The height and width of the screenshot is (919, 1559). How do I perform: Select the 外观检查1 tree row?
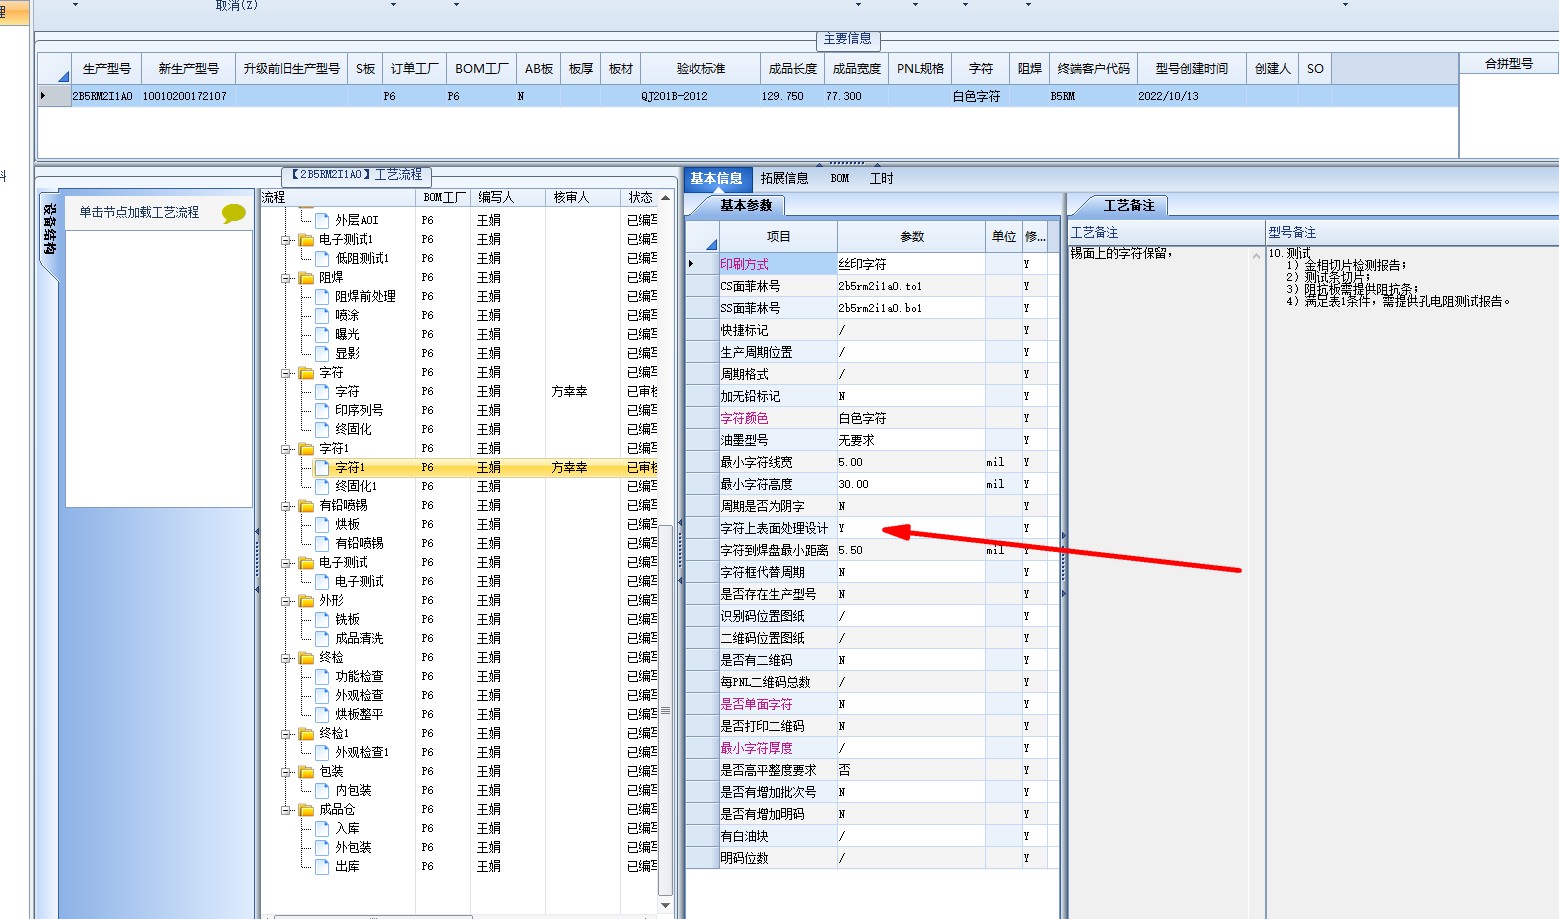pos(459,752)
